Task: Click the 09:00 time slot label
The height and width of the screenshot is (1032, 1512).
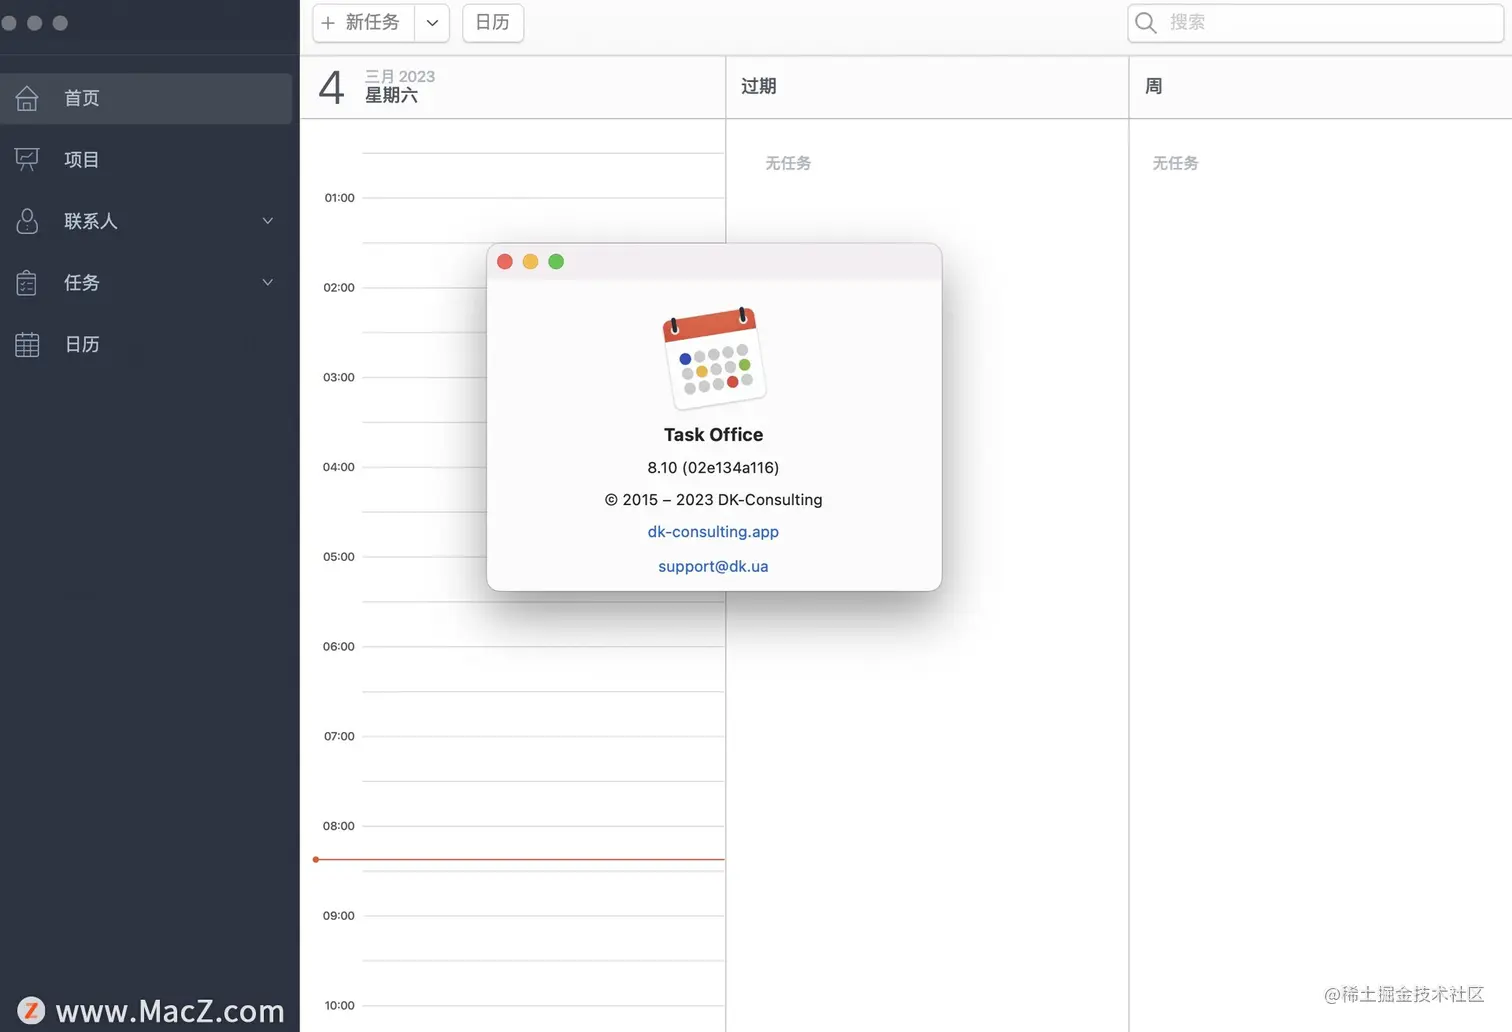Action: coord(339,916)
